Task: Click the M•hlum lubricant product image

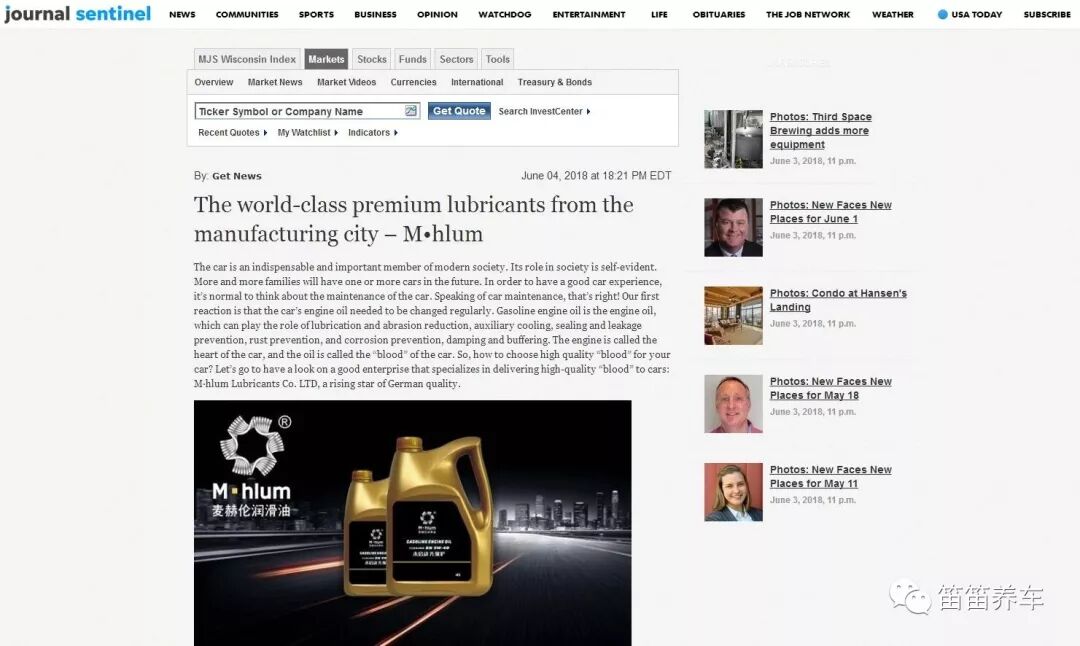Action: [413, 523]
